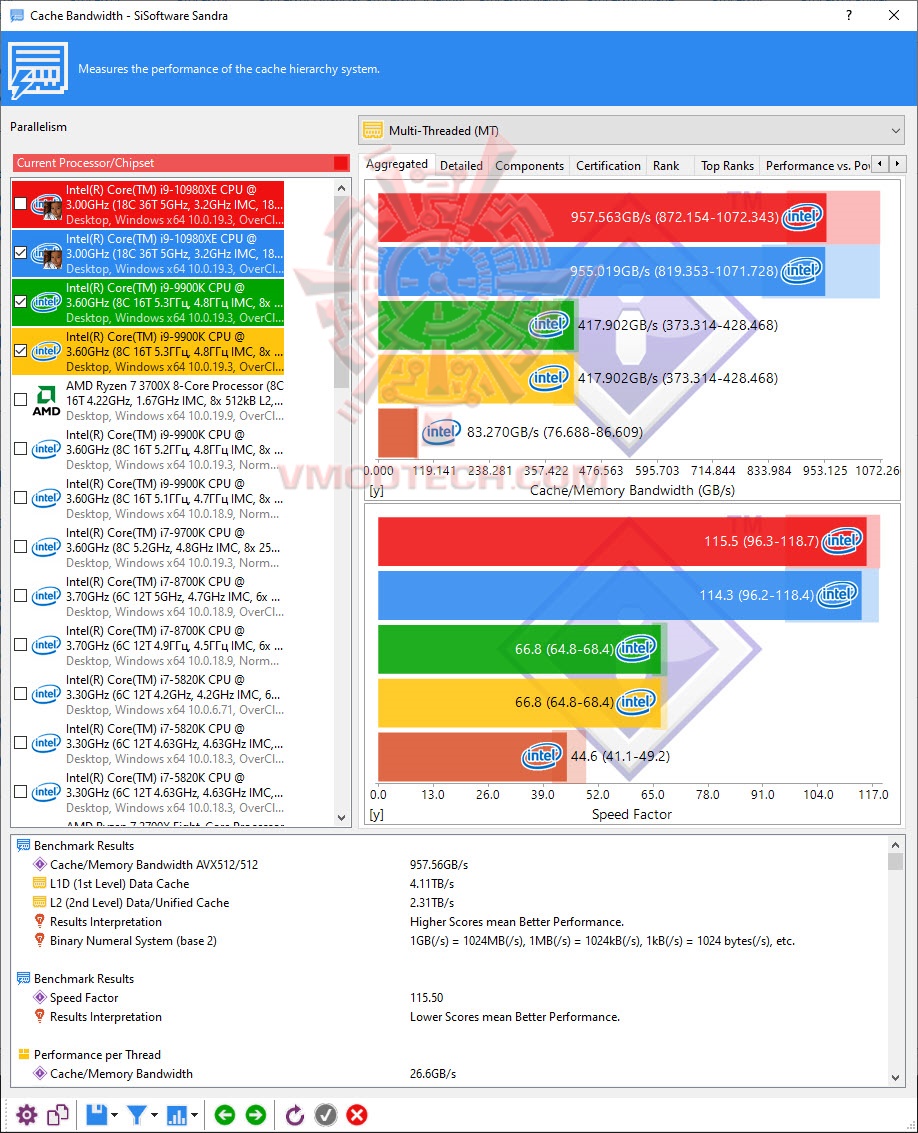Click the filter funnel icon
The height and width of the screenshot is (1133, 918).
[137, 1115]
